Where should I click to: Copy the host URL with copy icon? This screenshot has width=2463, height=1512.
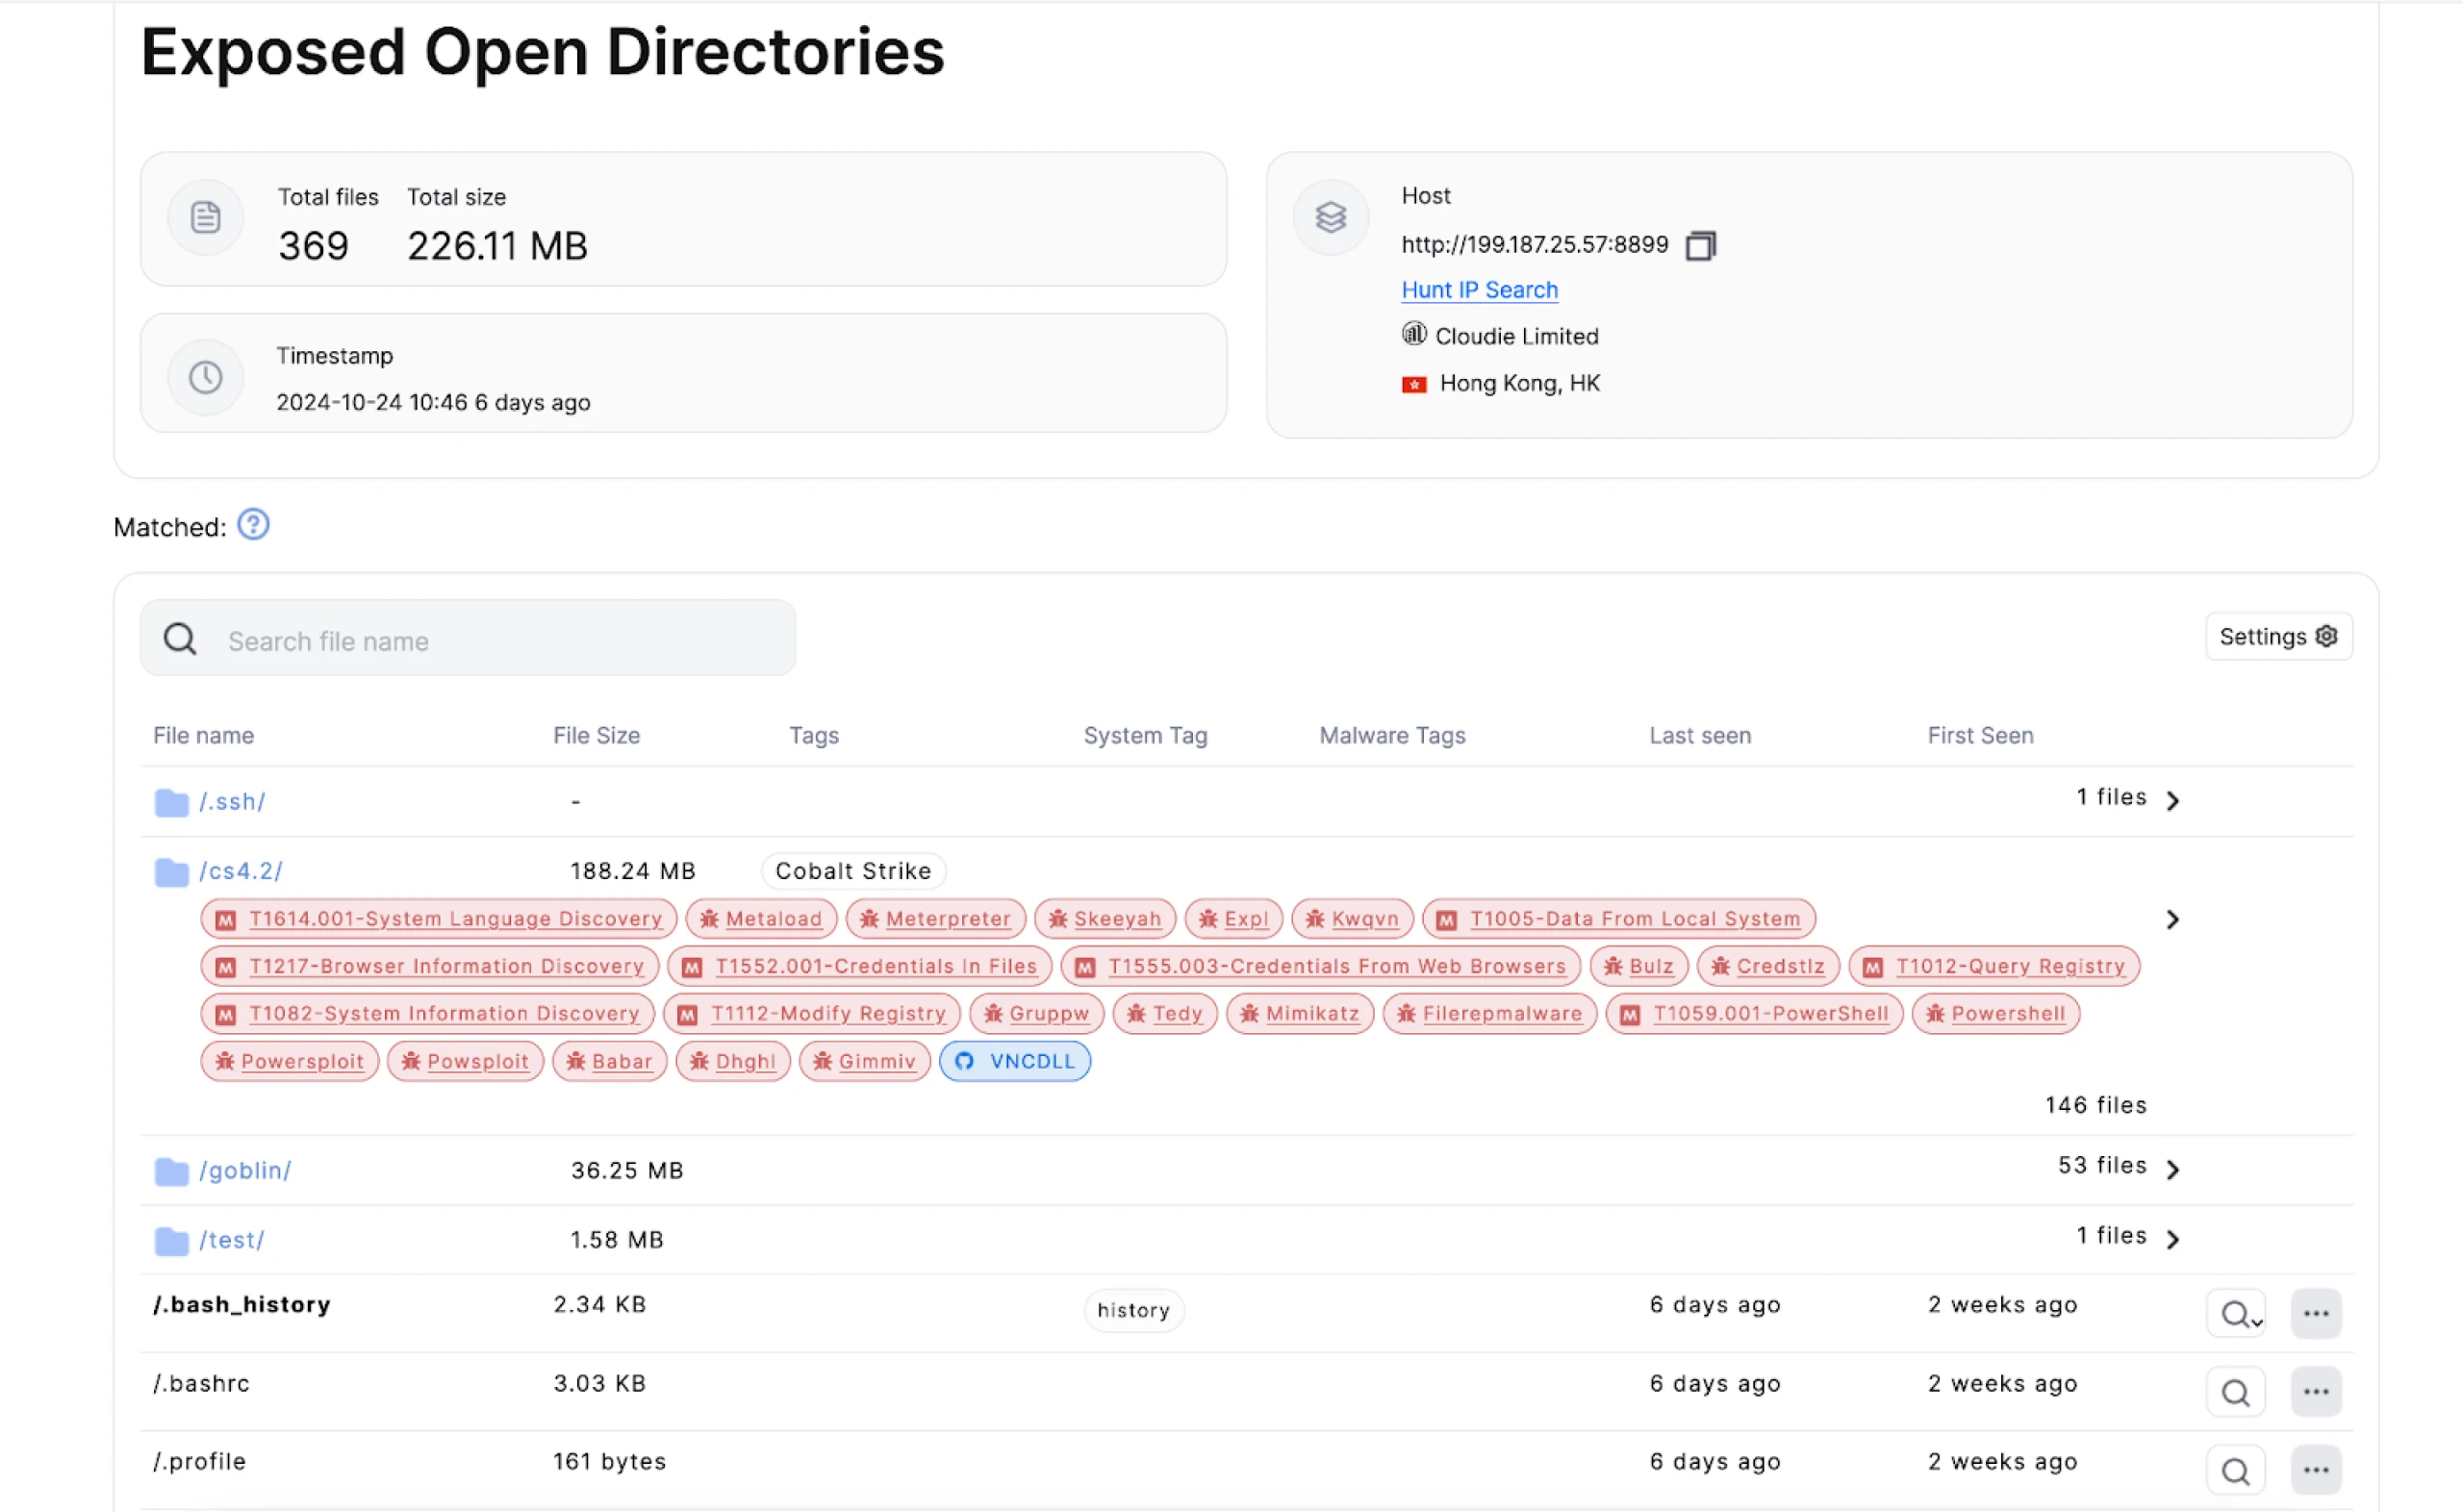tap(1700, 246)
